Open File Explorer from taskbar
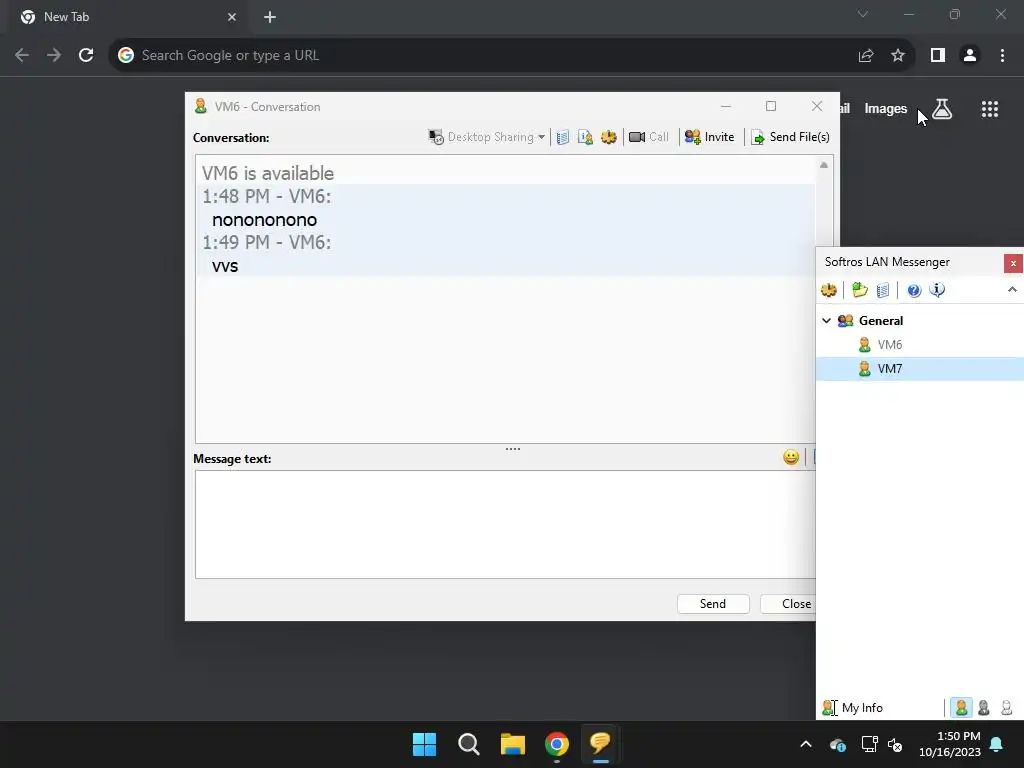This screenshot has width=1024, height=768. pos(513,744)
